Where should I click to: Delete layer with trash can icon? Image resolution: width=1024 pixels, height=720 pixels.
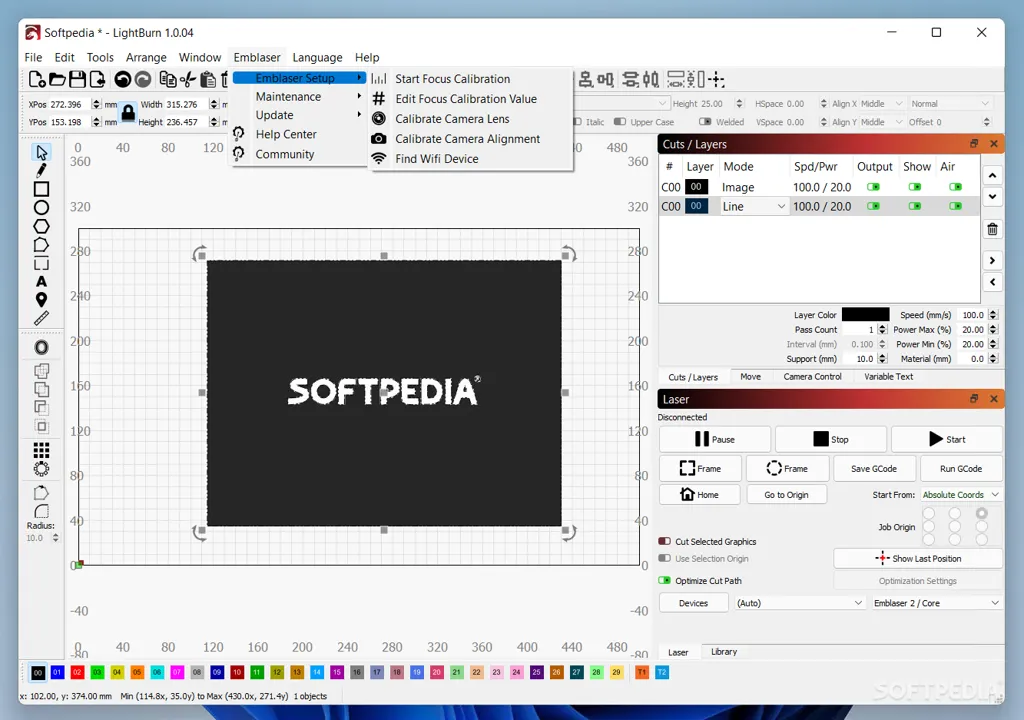click(992, 229)
